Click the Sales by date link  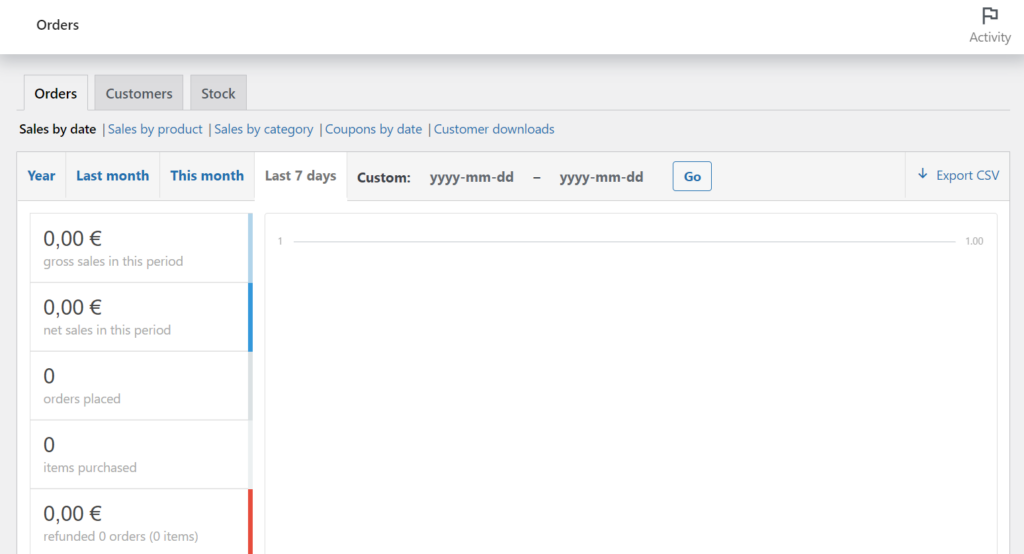[x=58, y=129]
